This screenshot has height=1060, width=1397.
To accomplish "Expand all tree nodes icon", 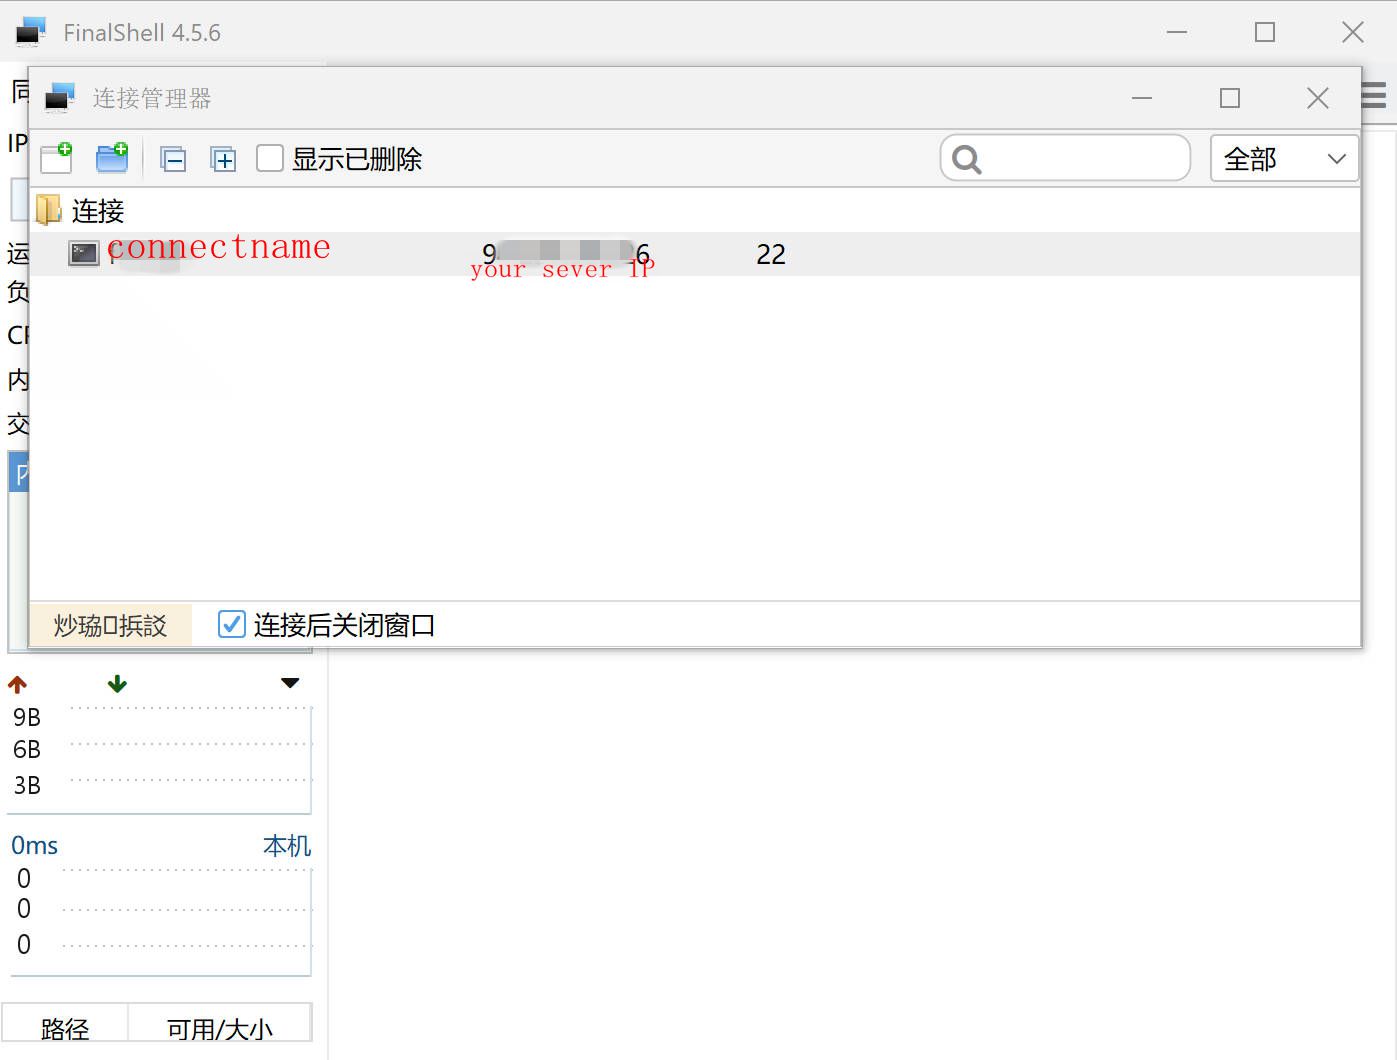I will pos(223,159).
